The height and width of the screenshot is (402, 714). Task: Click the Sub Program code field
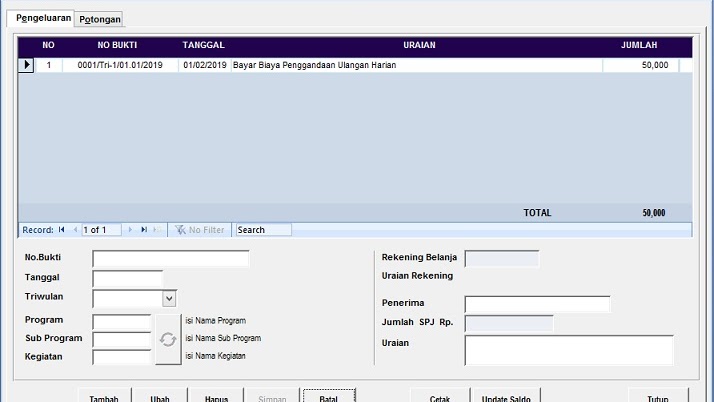tap(122, 339)
